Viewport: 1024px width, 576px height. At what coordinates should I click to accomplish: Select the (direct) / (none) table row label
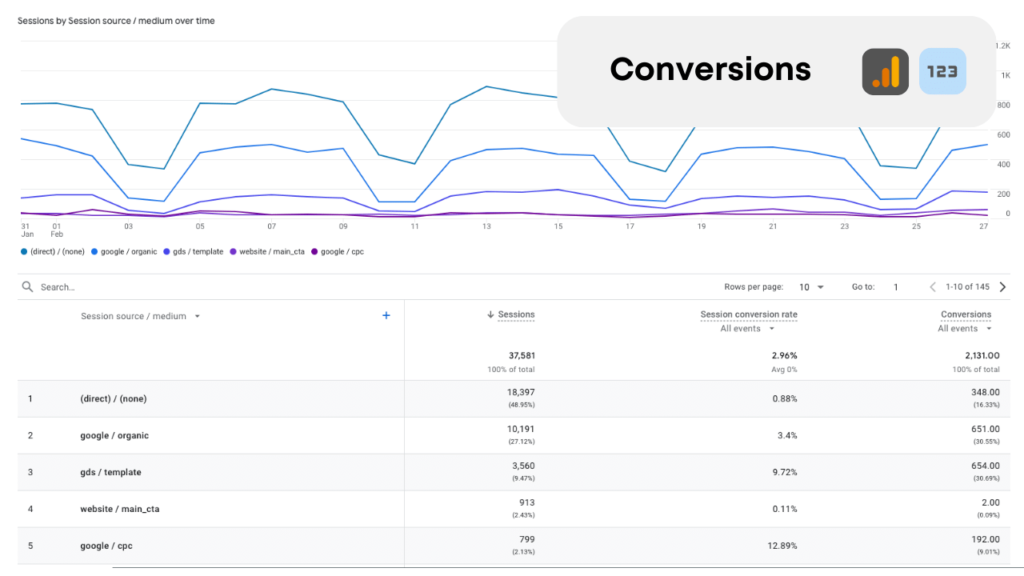[x=114, y=398]
